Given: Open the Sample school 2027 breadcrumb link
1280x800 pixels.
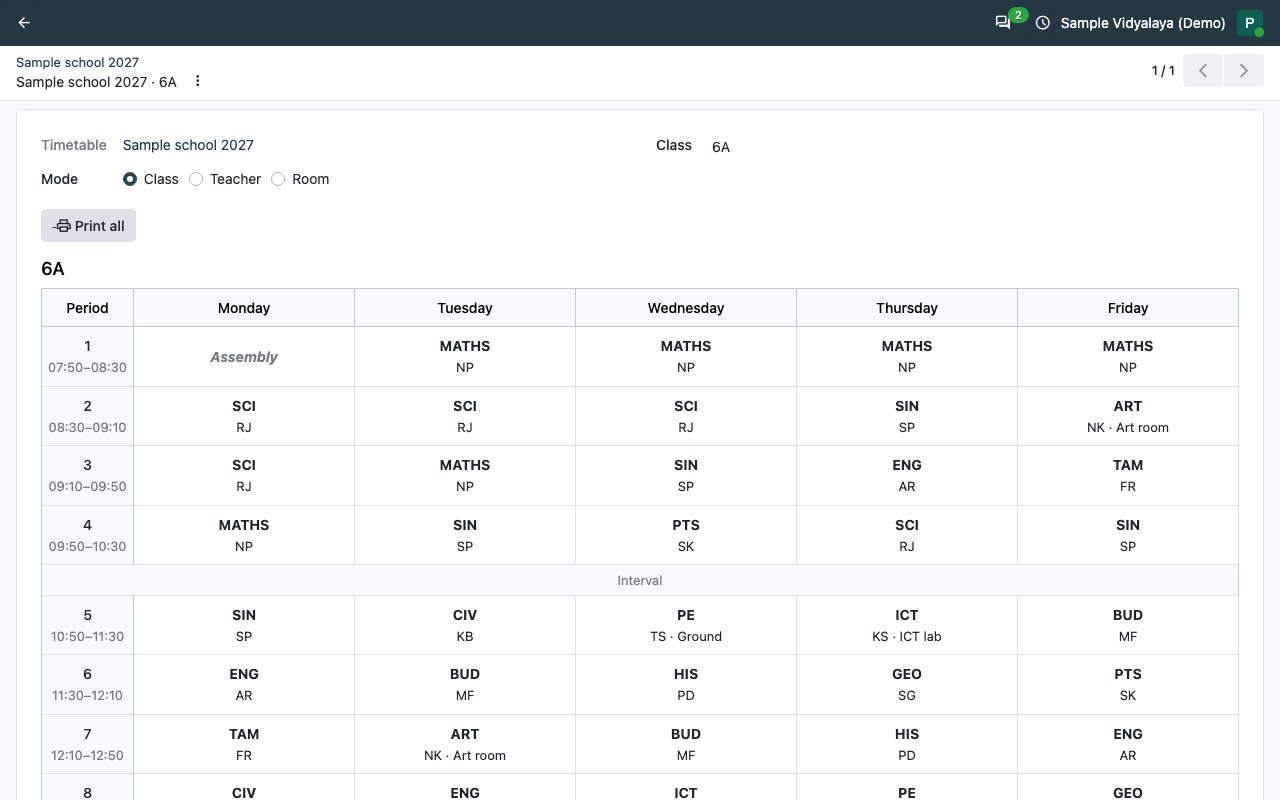Looking at the screenshot, I should 77,62.
